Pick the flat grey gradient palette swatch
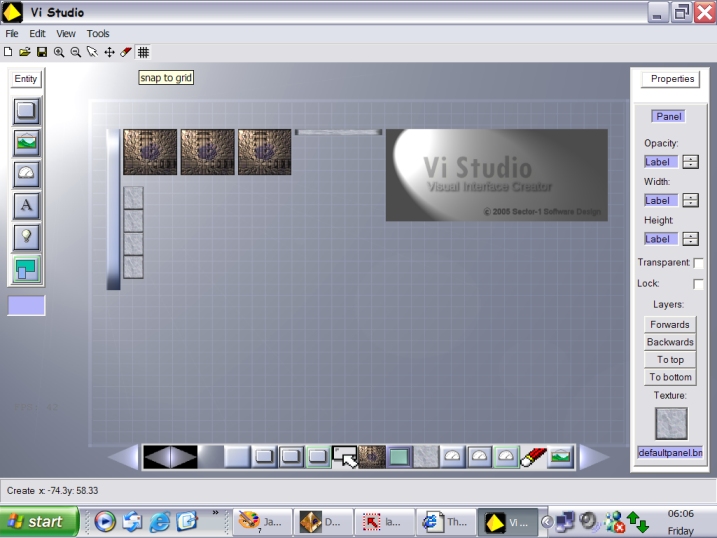 point(211,457)
